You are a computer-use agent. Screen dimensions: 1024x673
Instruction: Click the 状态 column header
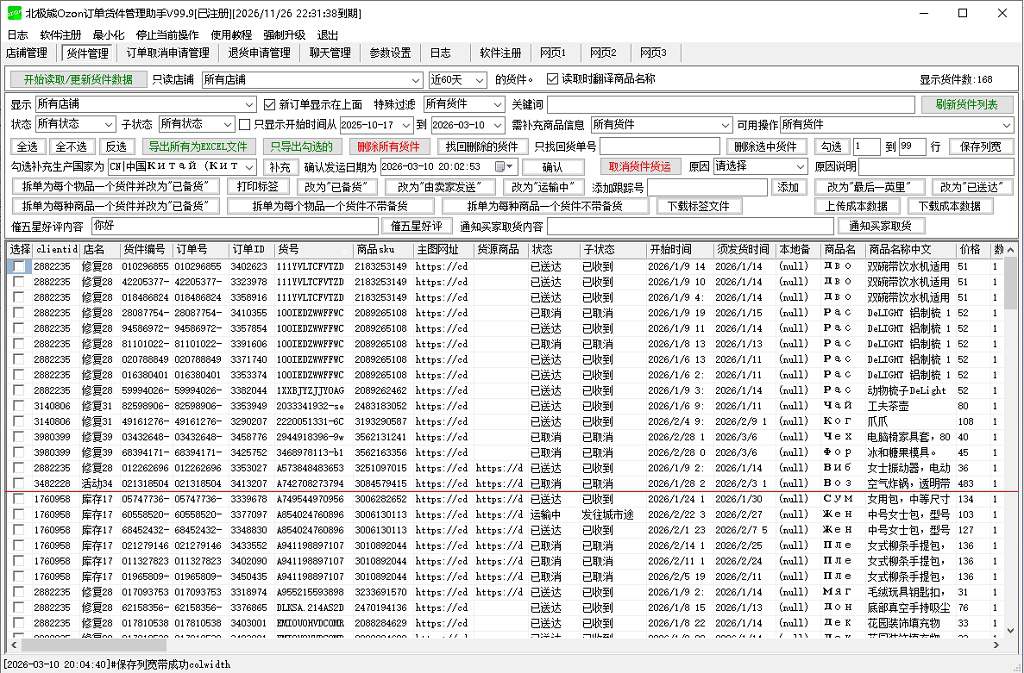(542, 249)
